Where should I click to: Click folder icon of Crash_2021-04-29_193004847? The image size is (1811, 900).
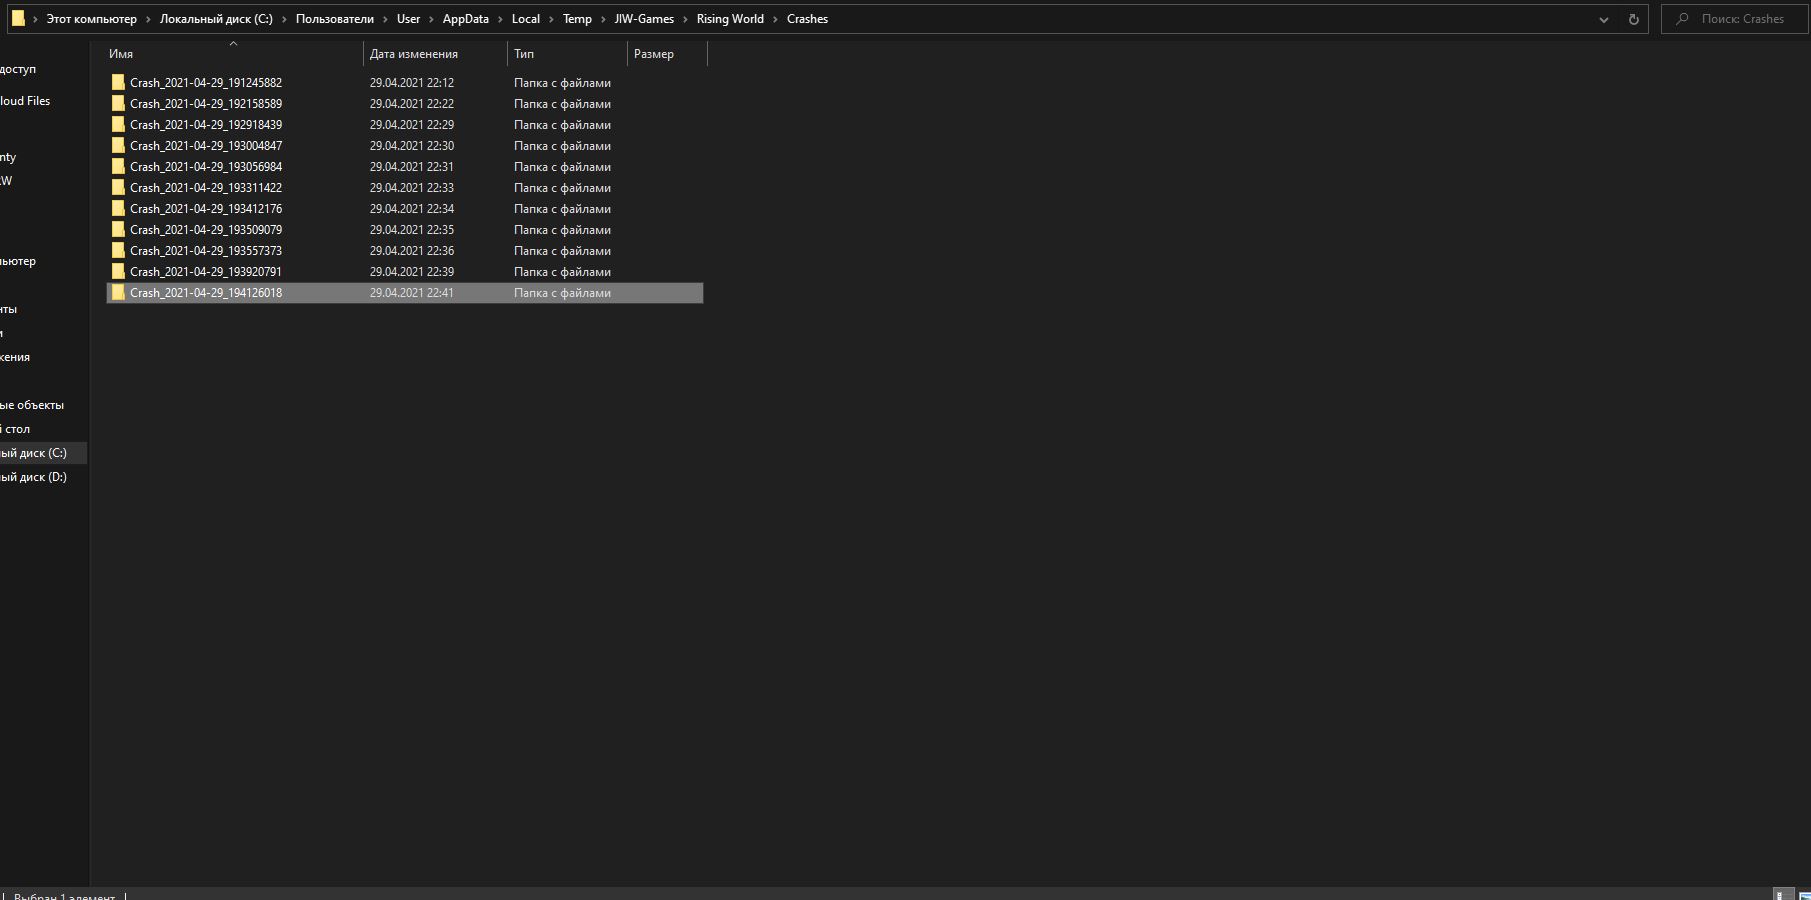coord(118,146)
